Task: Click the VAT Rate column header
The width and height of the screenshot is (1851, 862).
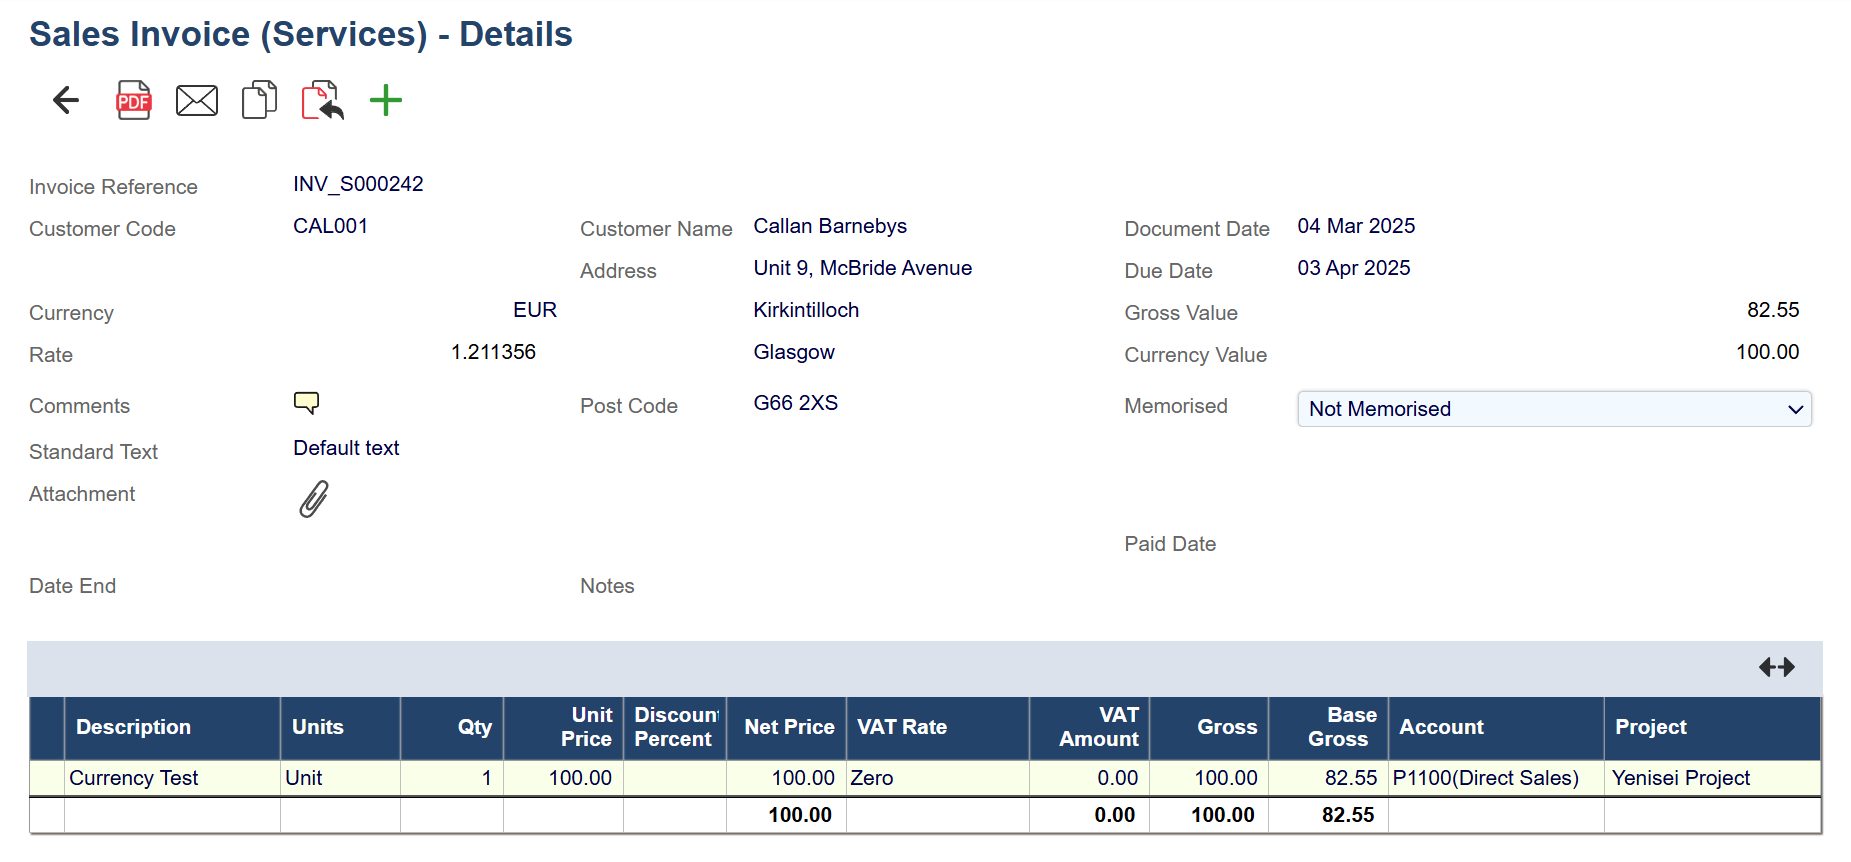Action: (901, 727)
